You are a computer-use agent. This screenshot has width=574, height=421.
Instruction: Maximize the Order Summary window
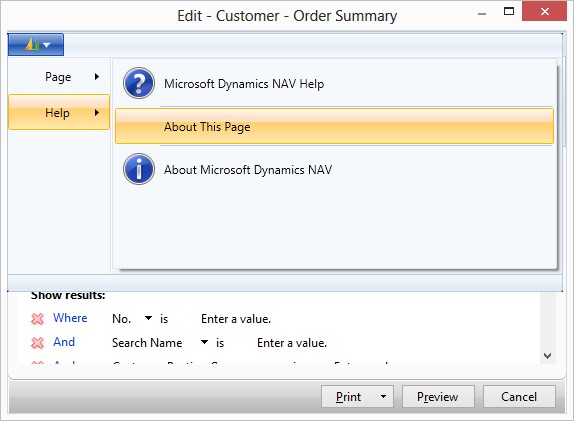click(x=509, y=12)
